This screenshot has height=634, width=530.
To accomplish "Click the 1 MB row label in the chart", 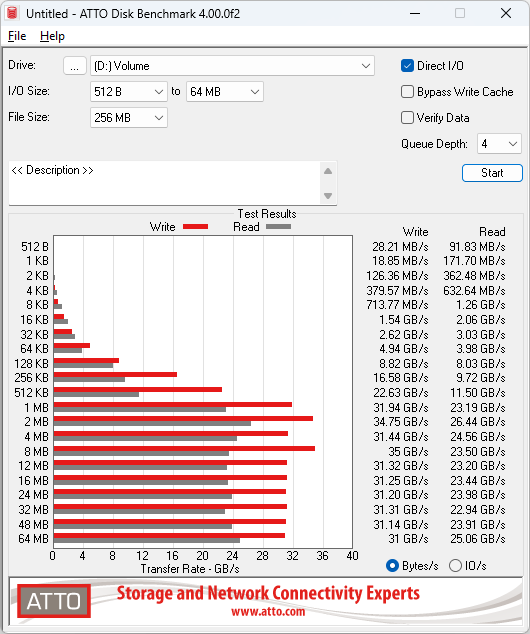I will point(36,408).
